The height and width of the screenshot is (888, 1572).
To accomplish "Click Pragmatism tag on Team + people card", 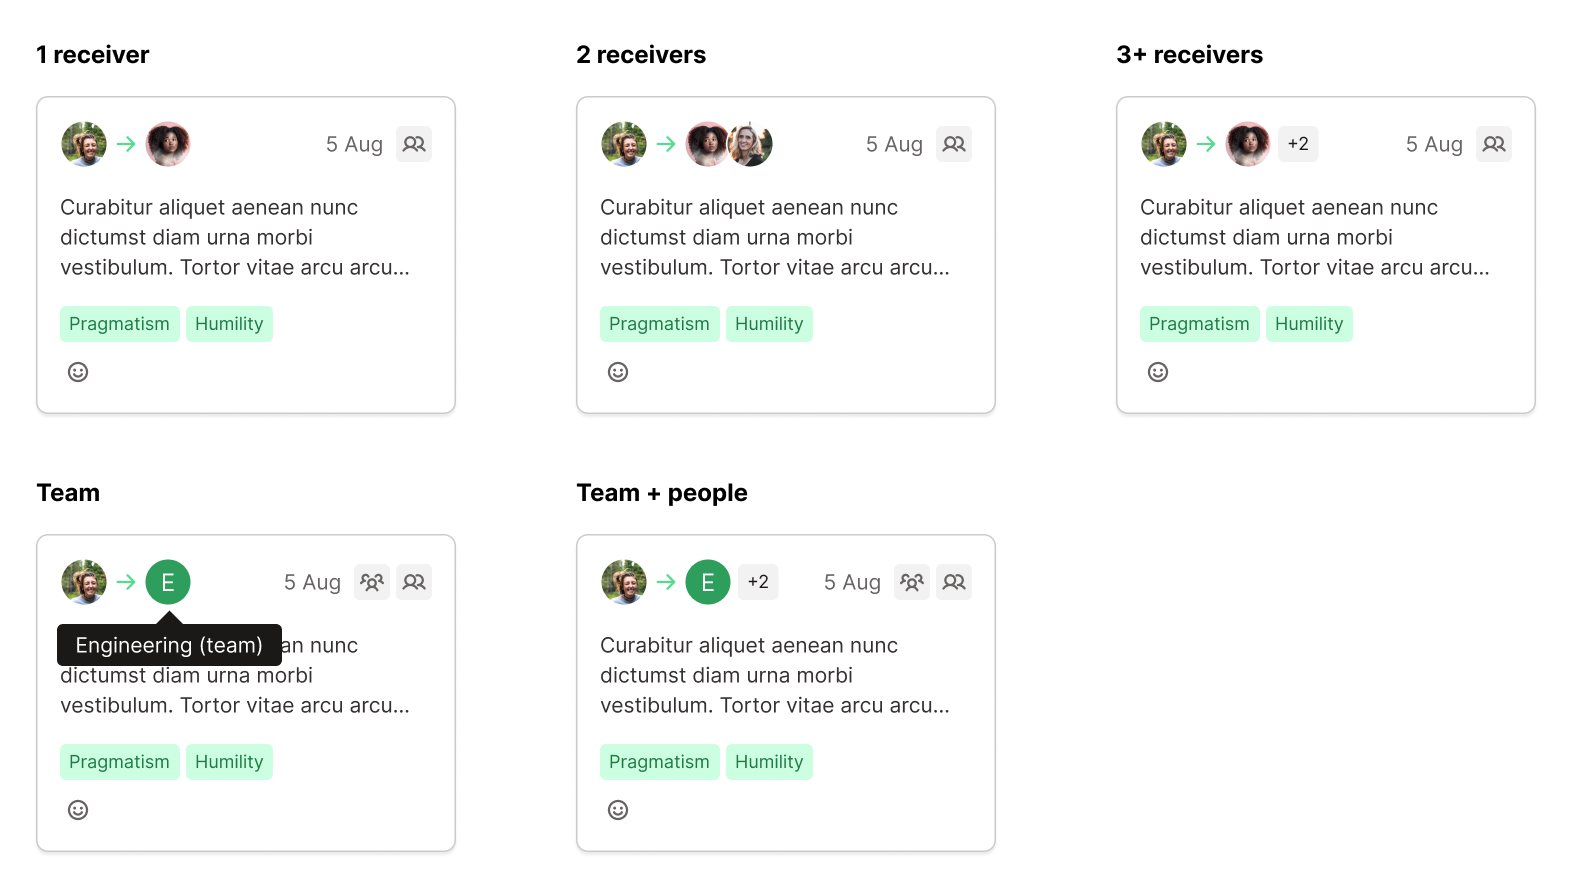I will pyautogui.click(x=659, y=762).
